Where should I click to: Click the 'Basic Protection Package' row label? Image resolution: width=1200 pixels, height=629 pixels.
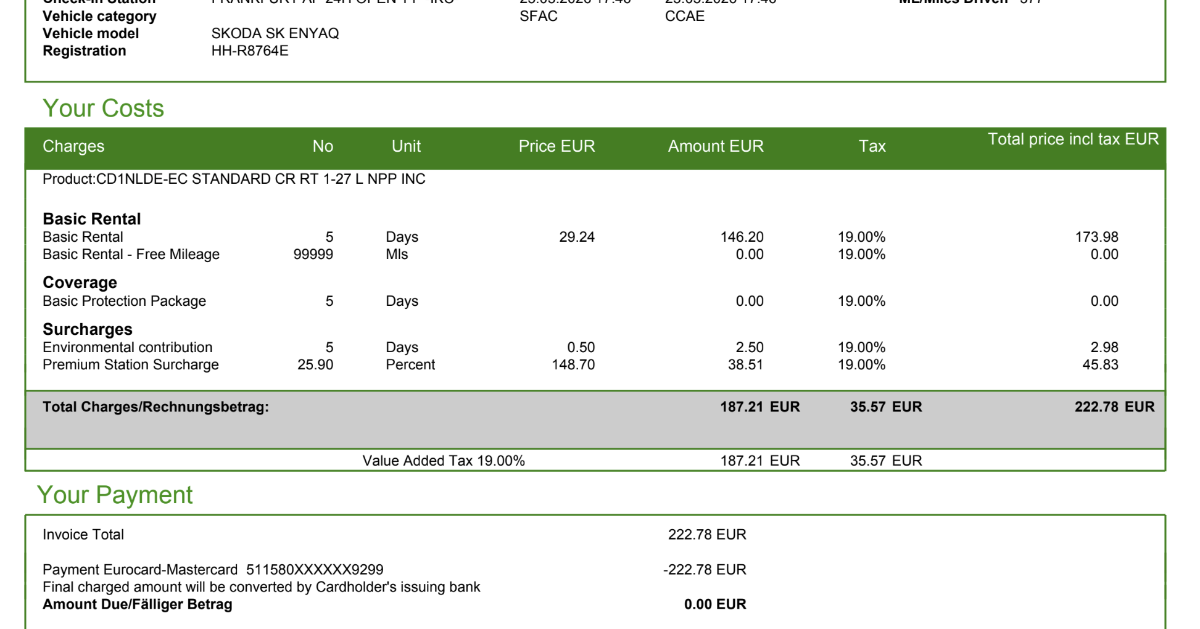click(x=124, y=301)
